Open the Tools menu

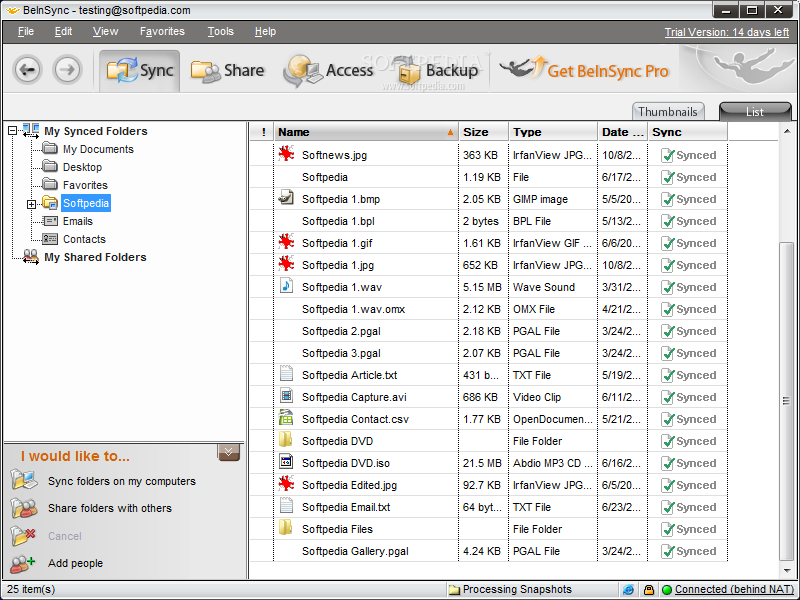[x=220, y=31]
